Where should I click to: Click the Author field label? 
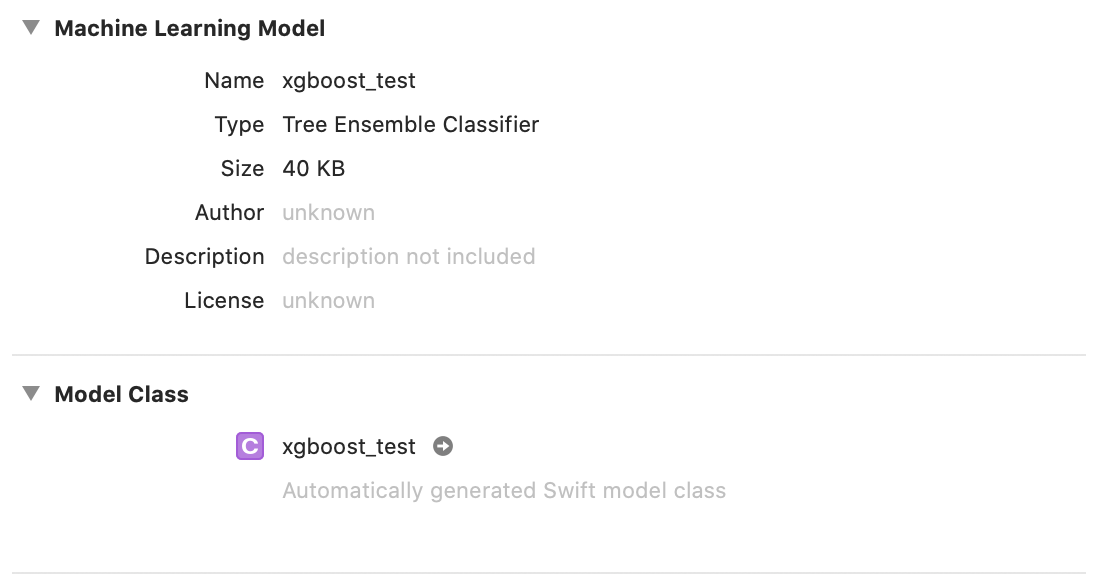coord(229,212)
